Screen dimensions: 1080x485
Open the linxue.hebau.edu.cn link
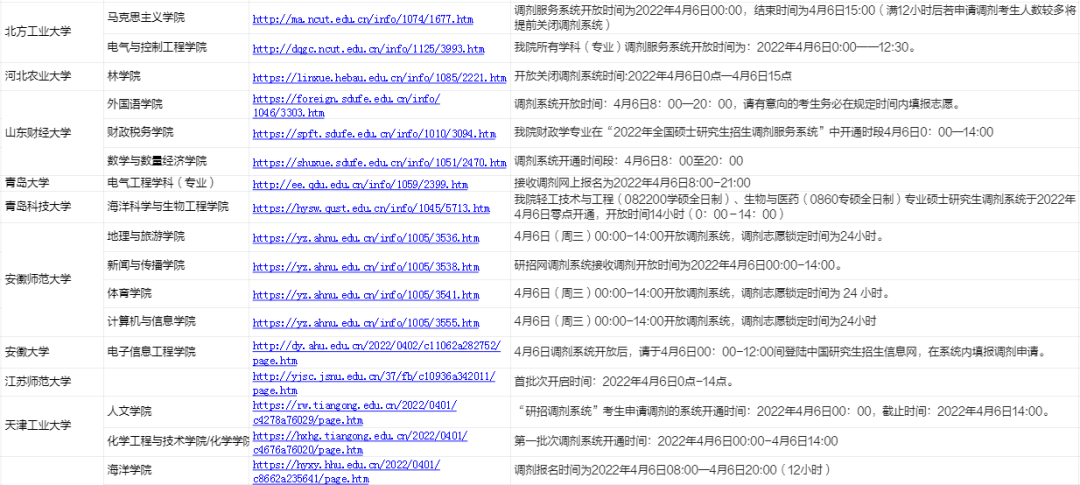click(x=380, y=78)
